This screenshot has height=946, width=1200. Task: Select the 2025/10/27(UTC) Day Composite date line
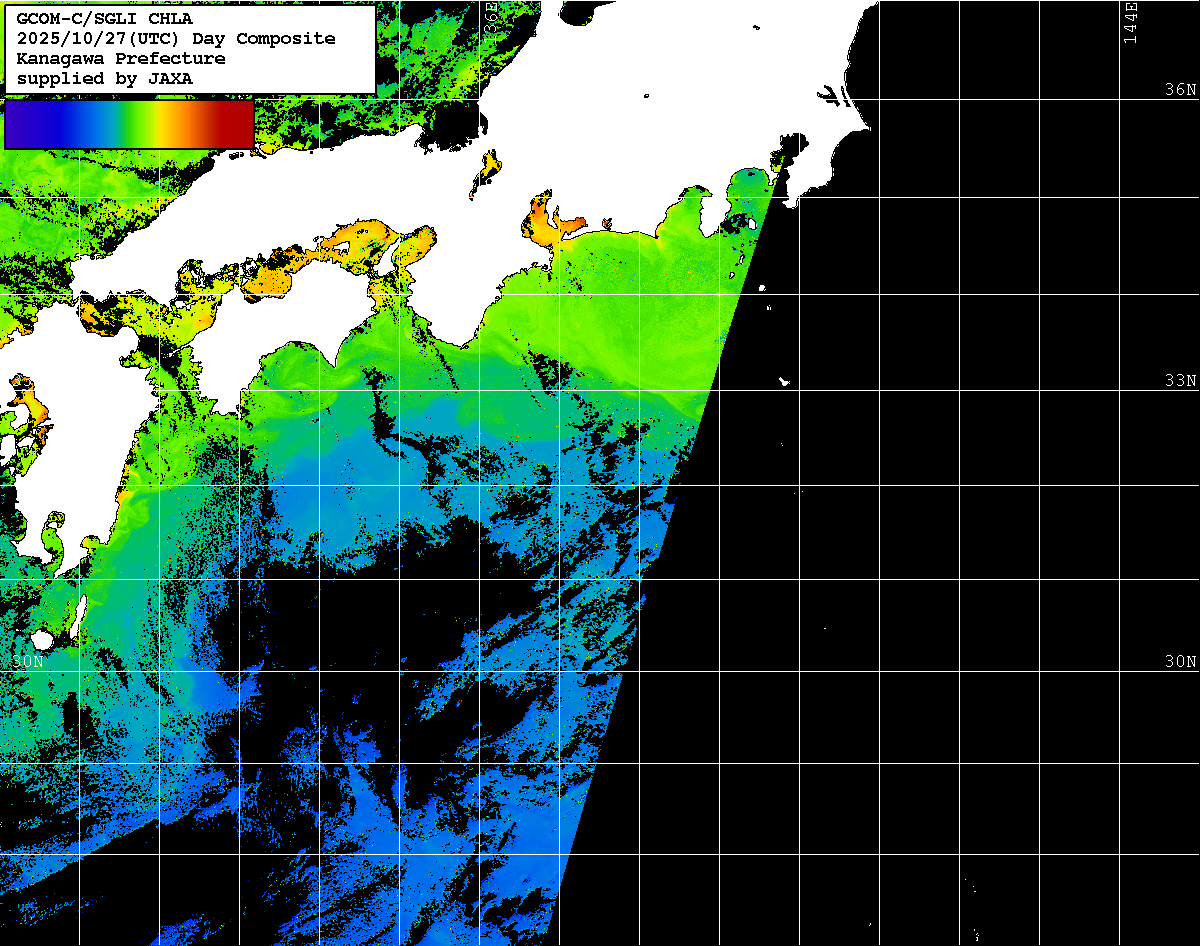point(176,38)
